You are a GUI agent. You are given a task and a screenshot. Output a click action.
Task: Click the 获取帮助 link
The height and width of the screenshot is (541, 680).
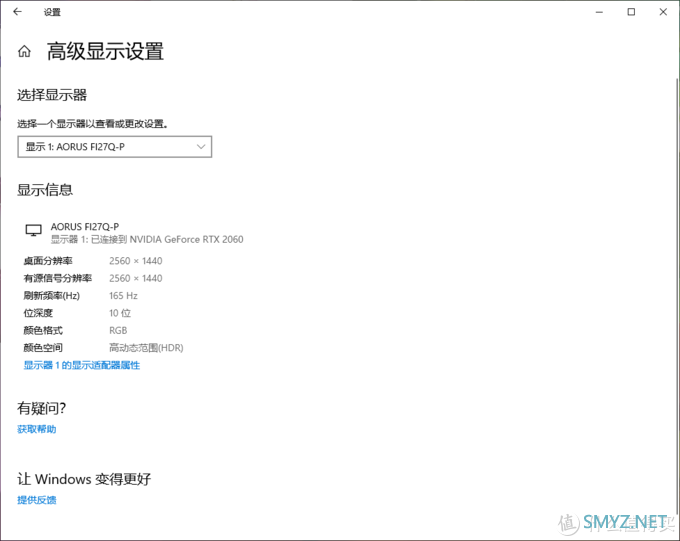click(36, 429)
